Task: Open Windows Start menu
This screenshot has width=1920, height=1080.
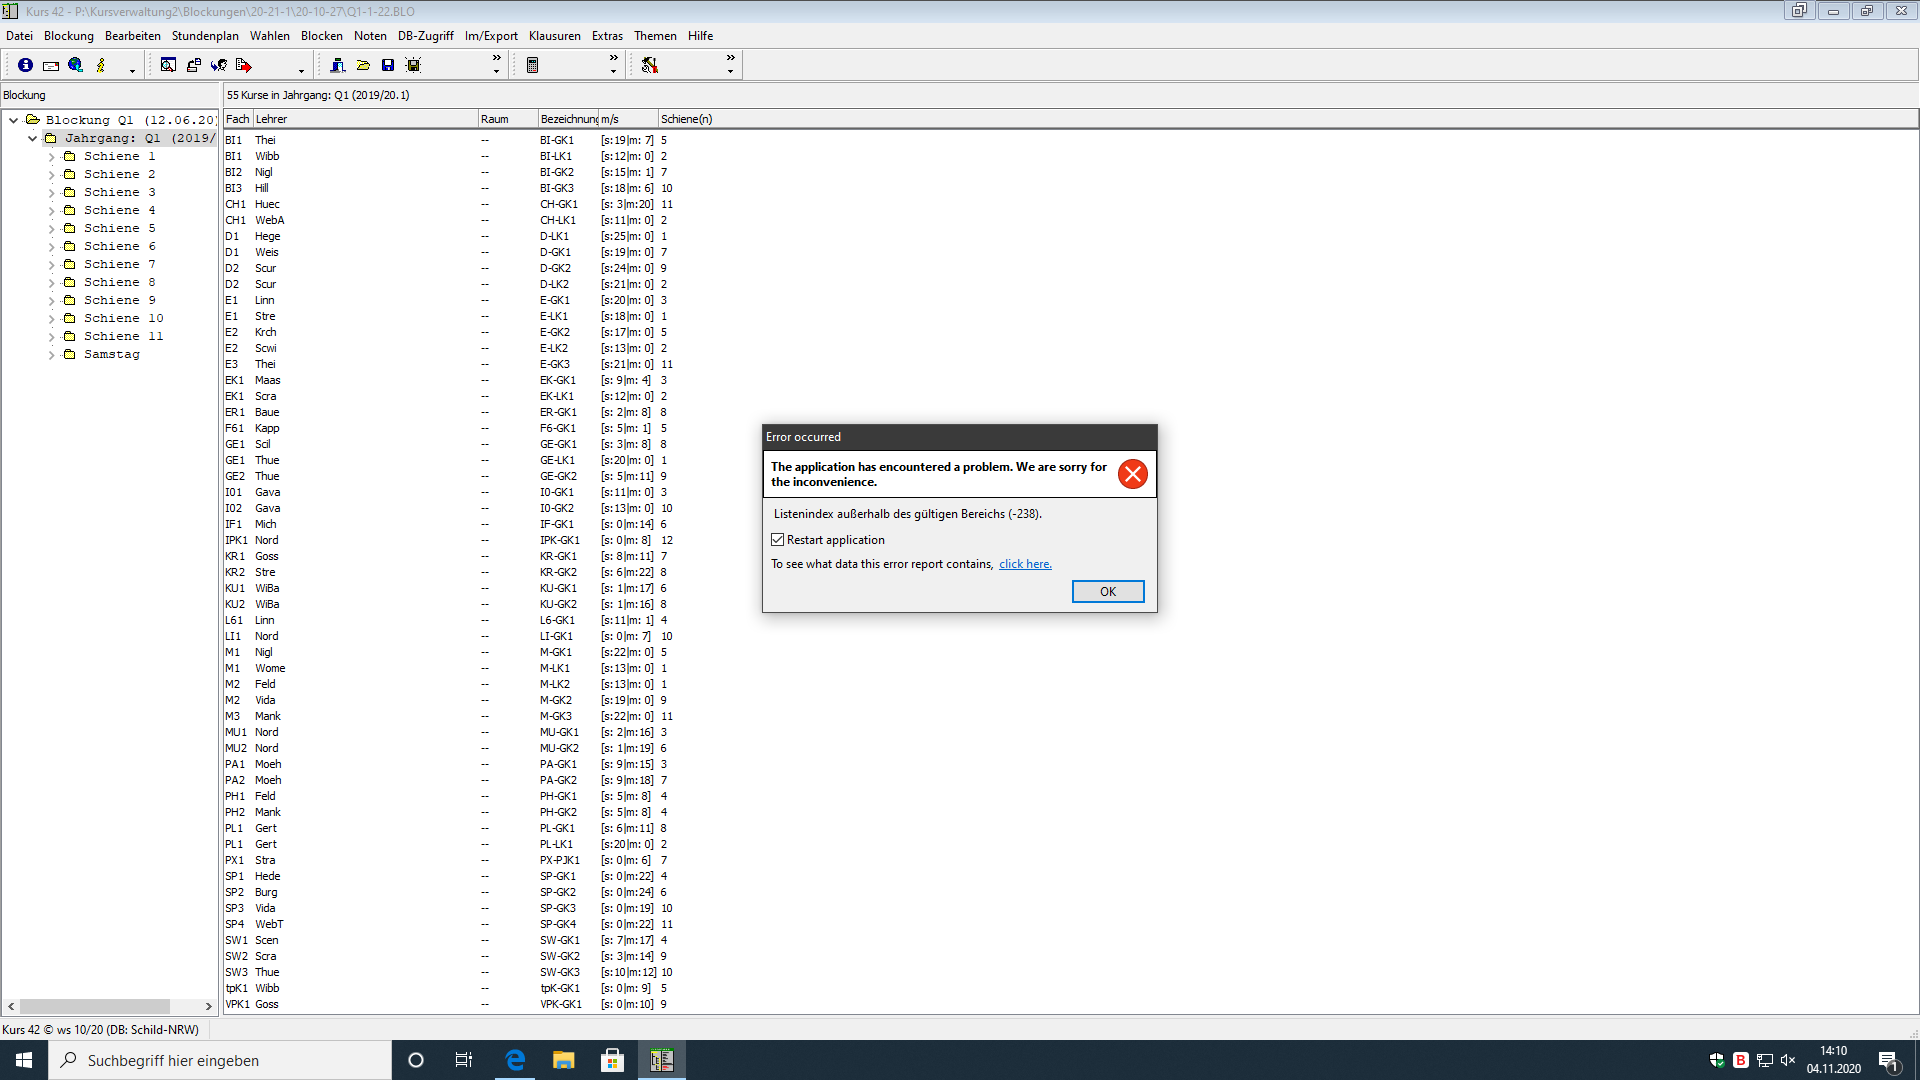Action: (24, 1060)
